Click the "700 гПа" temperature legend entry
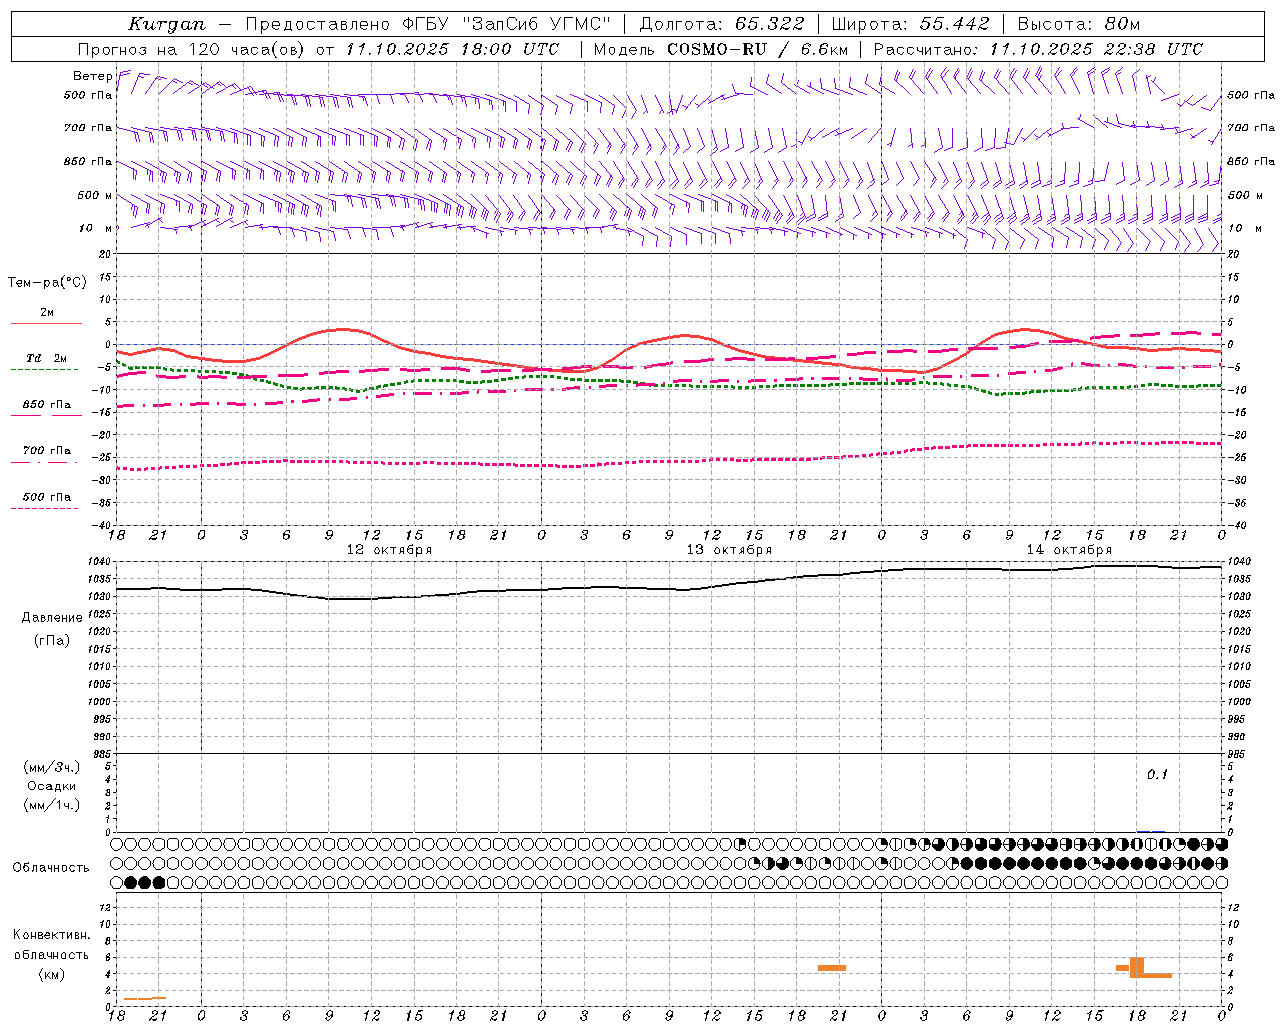1280x1024 pixels. (47, 451)
